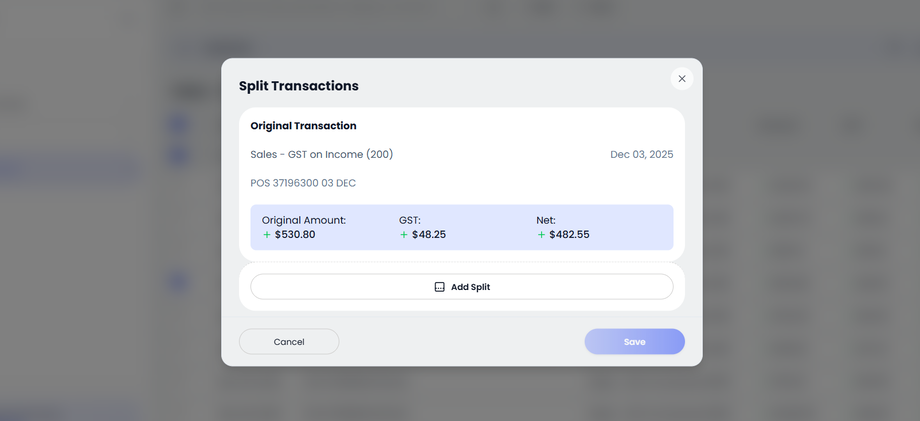
Task: Click the Original Amount label
Action: click(x=304, y=220)
